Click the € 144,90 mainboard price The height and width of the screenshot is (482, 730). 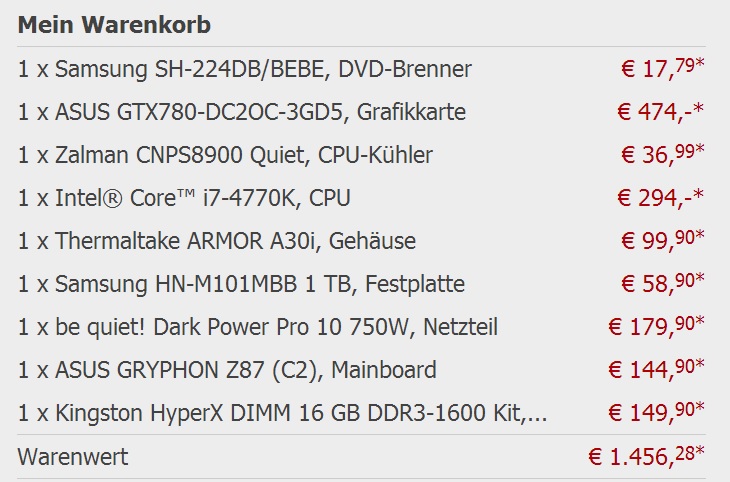point(656,369)
